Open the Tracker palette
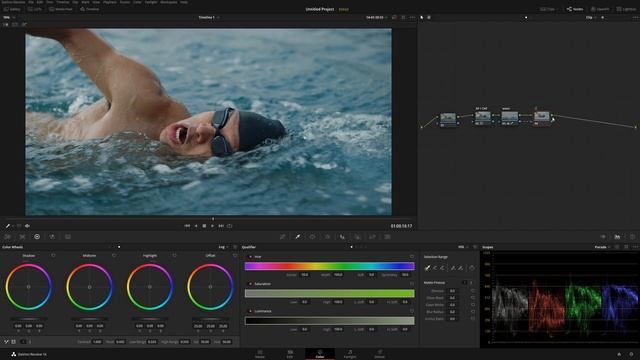640x360 pixels. click(327, 237)
